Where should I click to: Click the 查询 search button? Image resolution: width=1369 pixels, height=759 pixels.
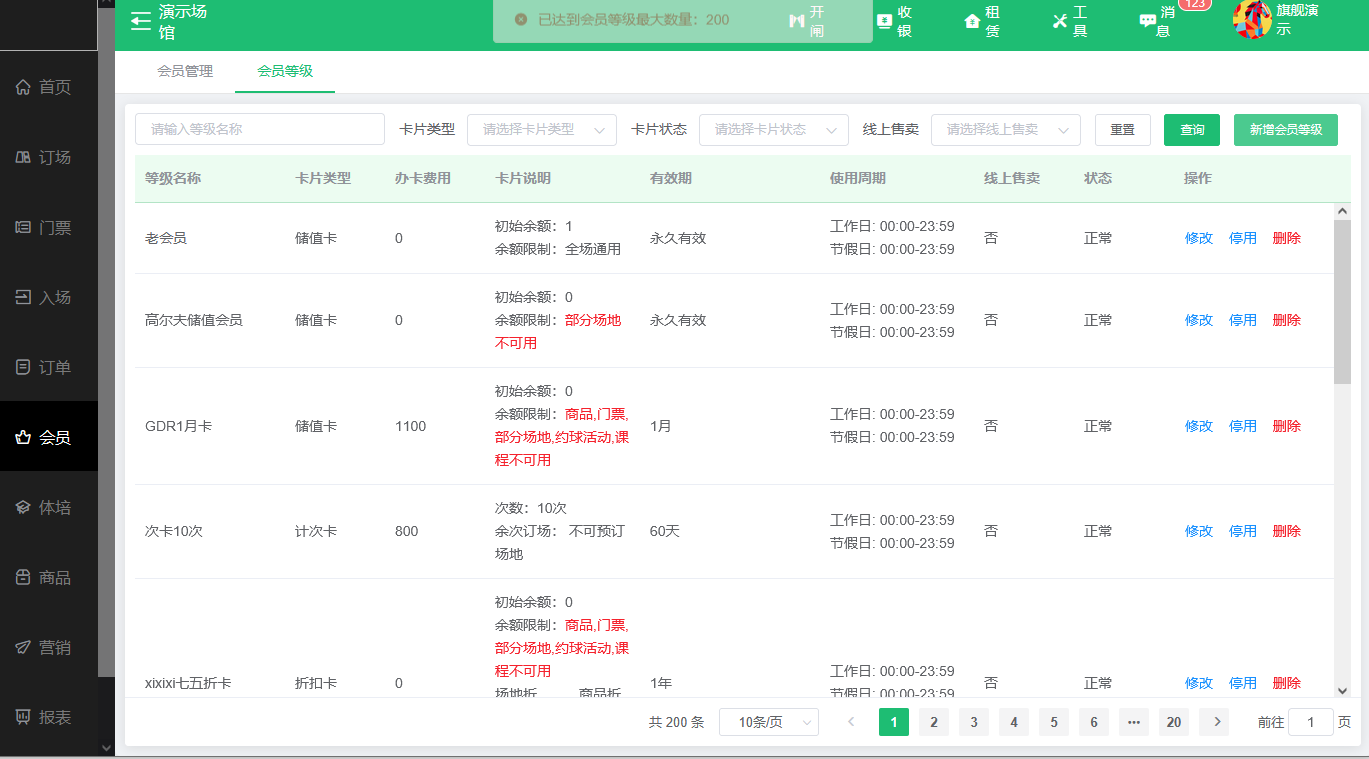coord(1192,130)
